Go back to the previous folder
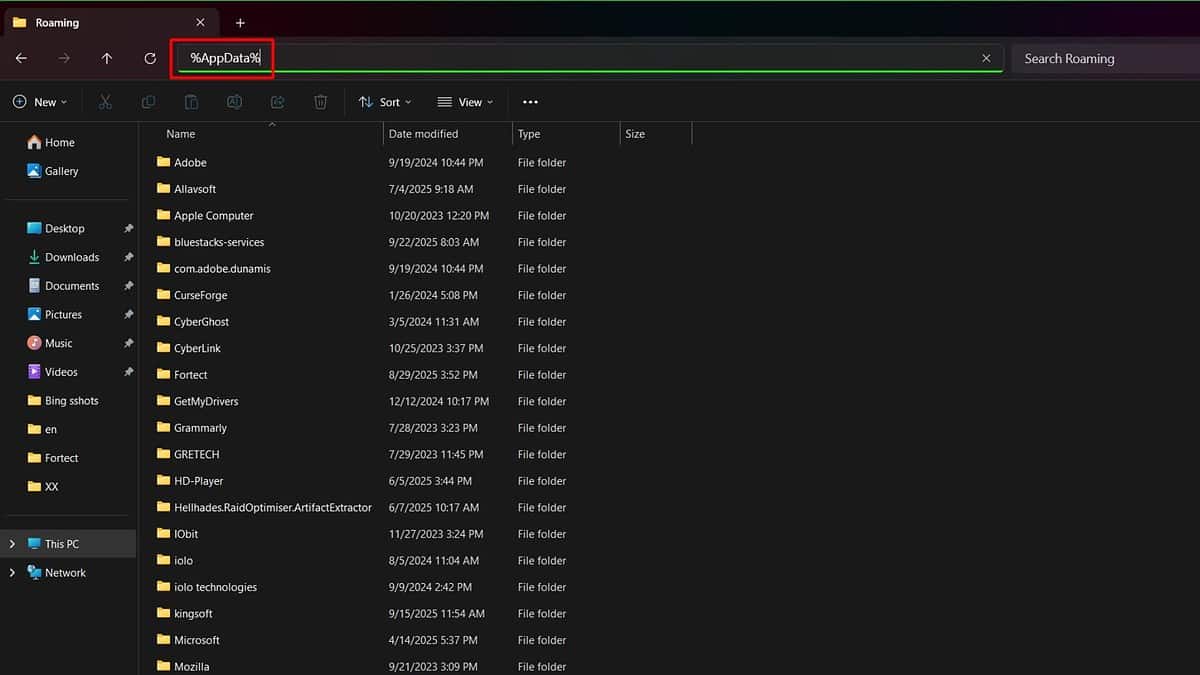The height and width of the screenshot is (675, 1200). tap(21, 58)
